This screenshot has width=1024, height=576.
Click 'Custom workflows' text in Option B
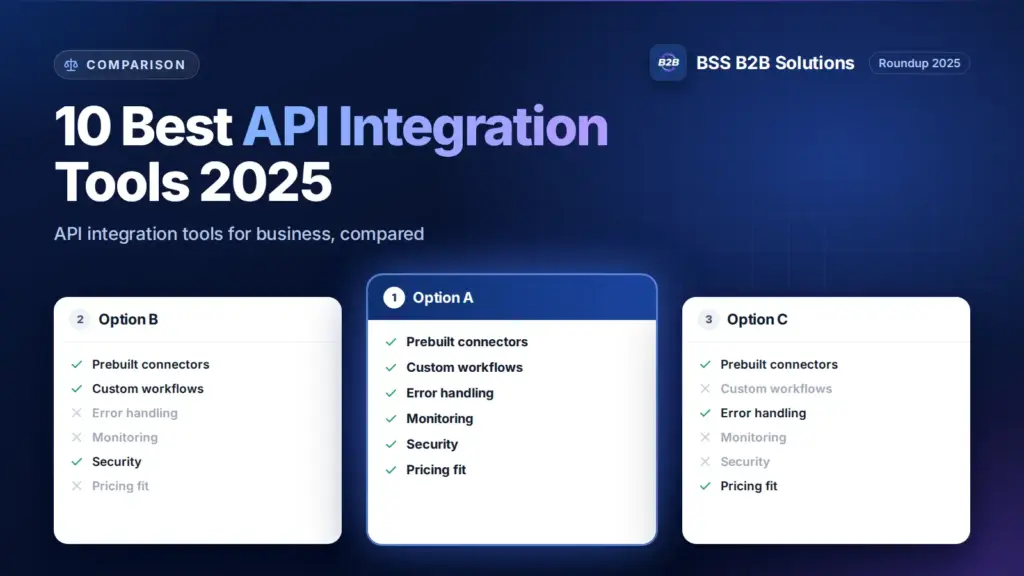pos(148,389)
